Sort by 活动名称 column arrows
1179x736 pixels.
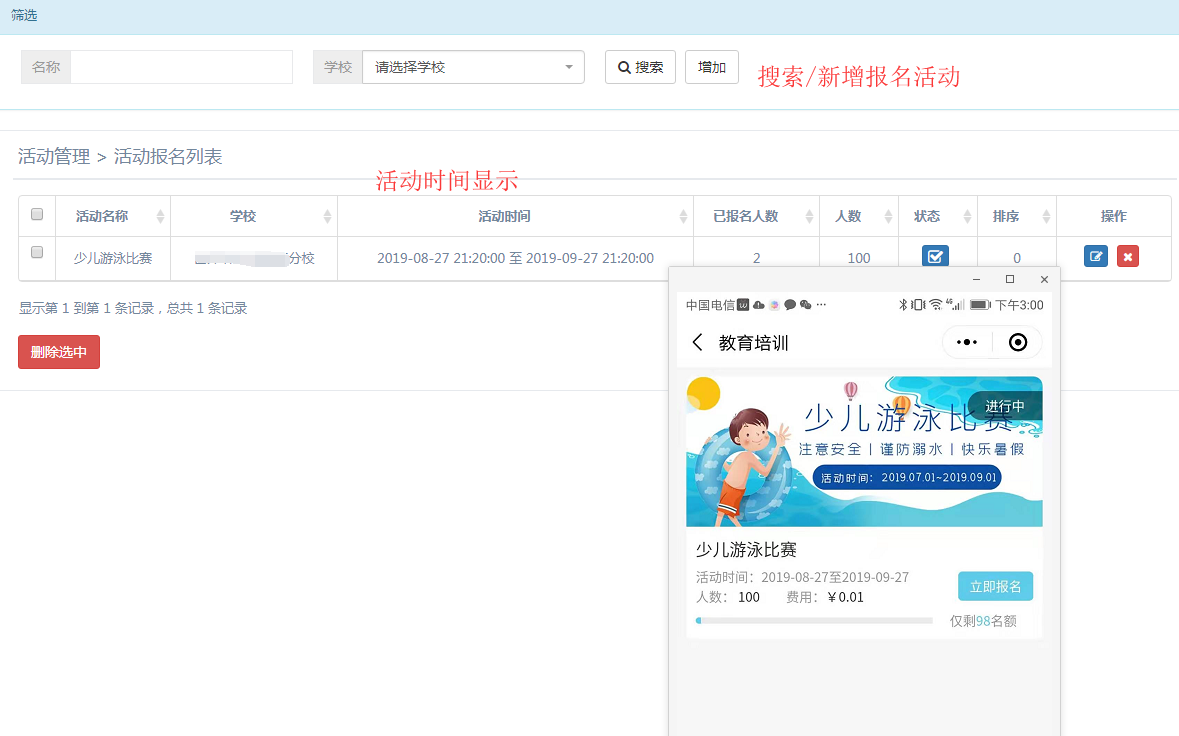160,217
